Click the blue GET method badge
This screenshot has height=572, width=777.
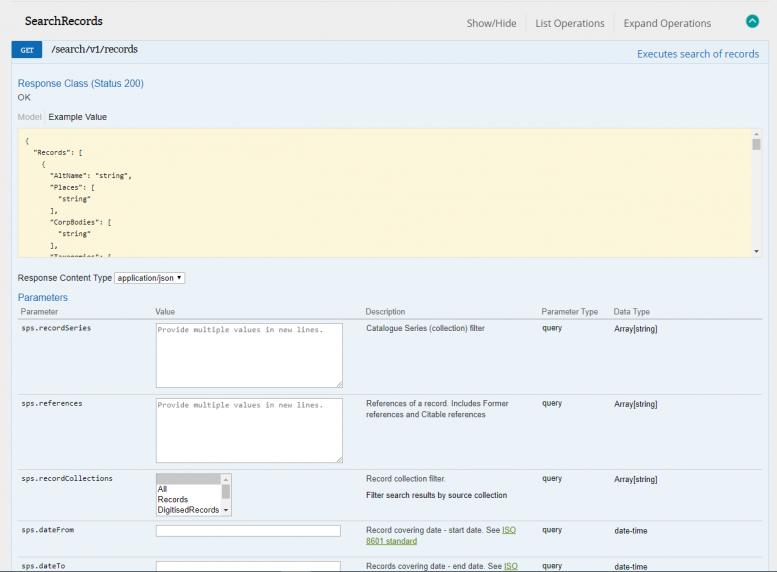(x=27, y=50)
